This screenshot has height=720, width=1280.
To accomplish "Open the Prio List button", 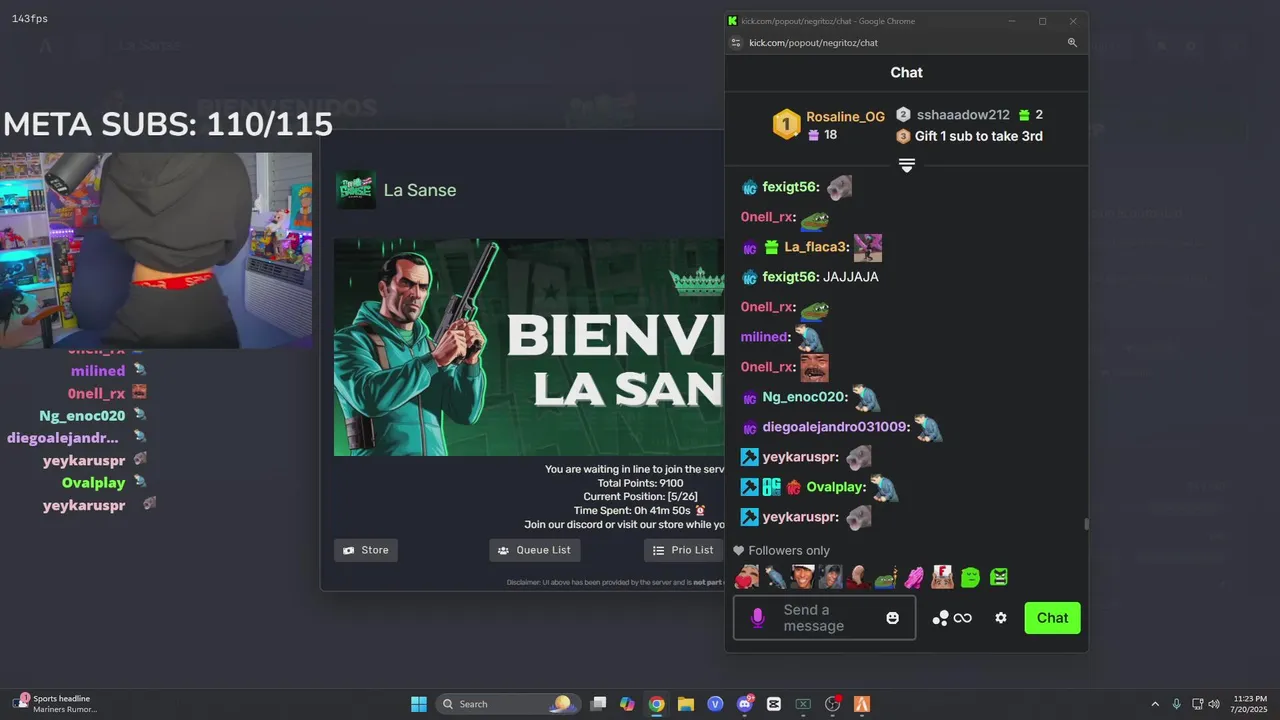I will click(684, 550).
